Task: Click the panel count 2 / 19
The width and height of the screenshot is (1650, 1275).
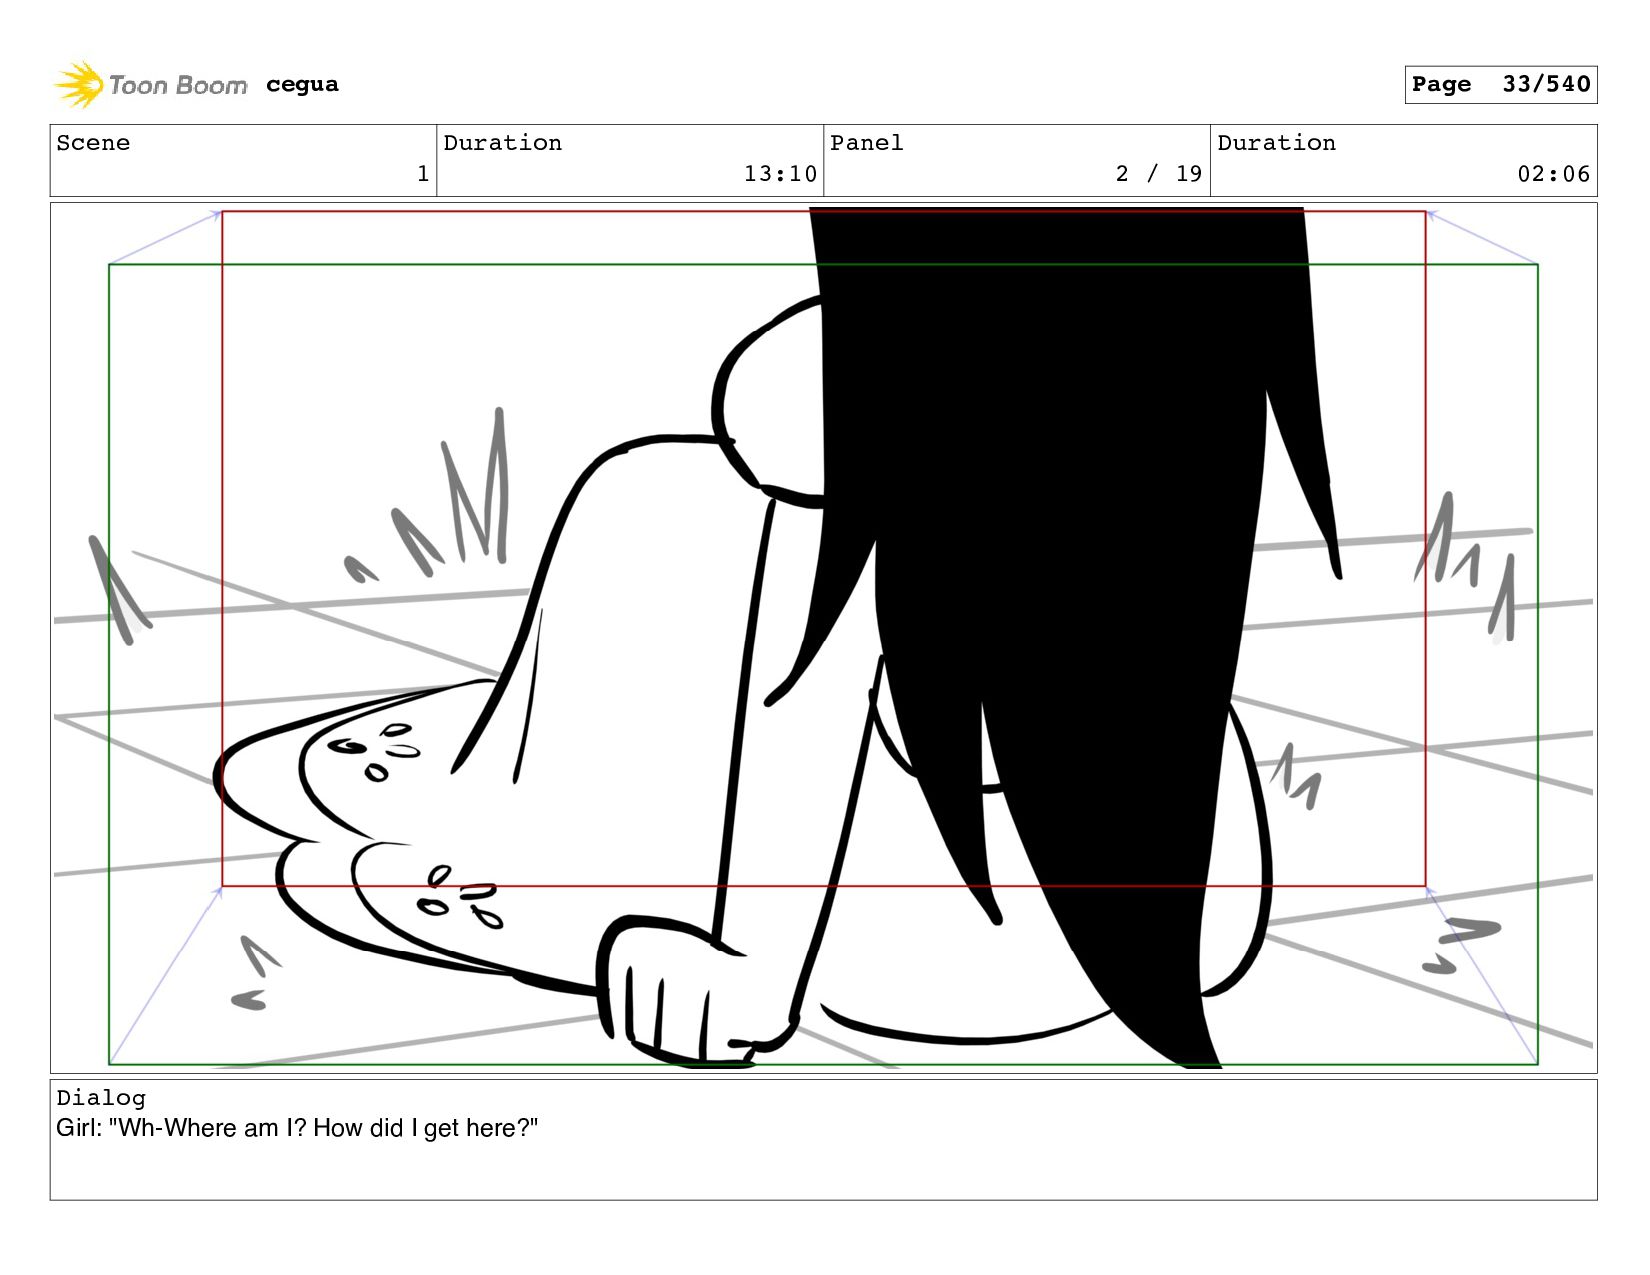Action: tap(1159, 174)
